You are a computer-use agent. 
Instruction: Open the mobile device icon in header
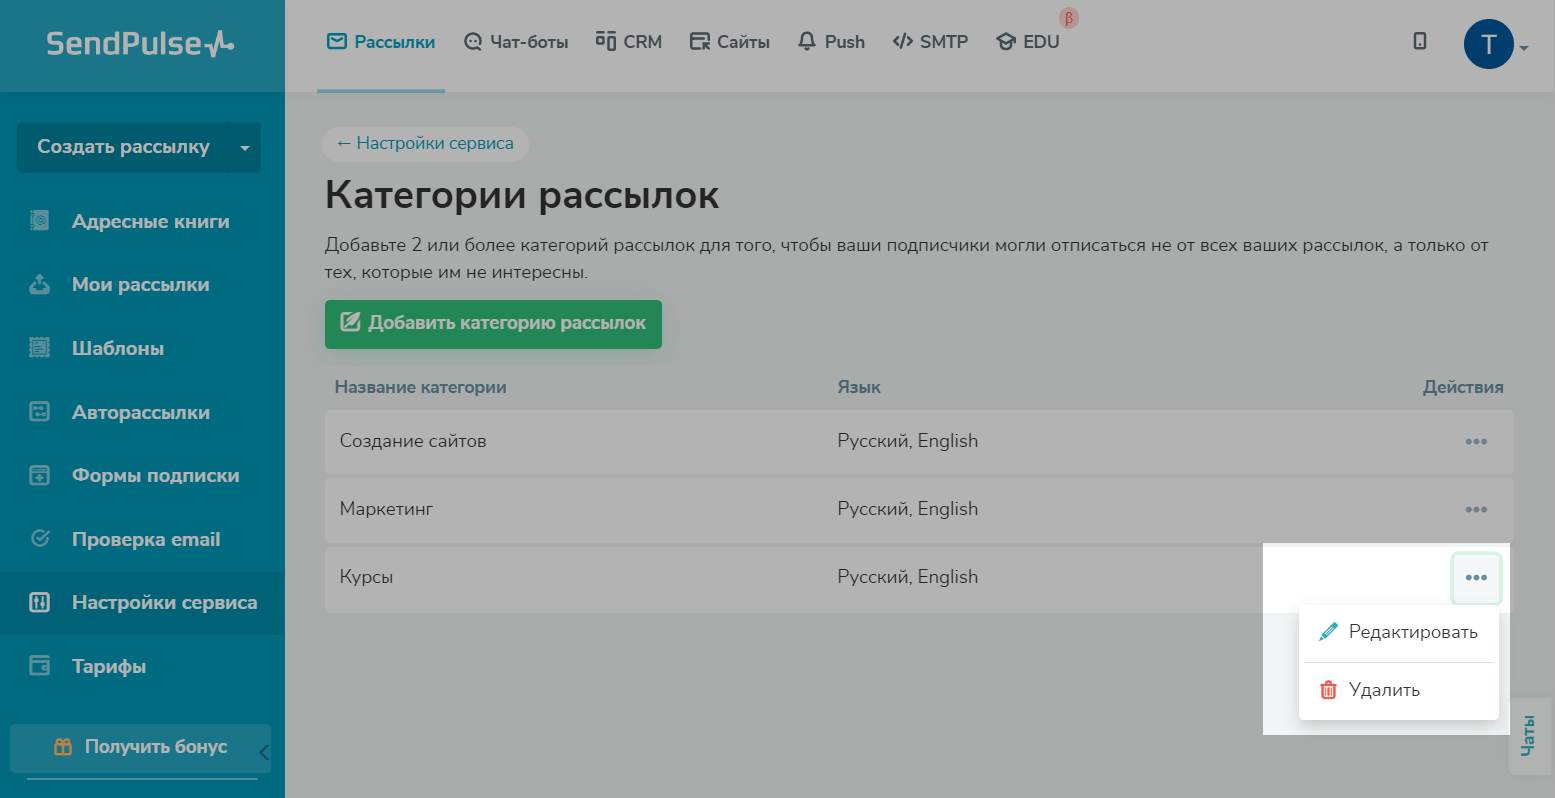point(1419,41)
